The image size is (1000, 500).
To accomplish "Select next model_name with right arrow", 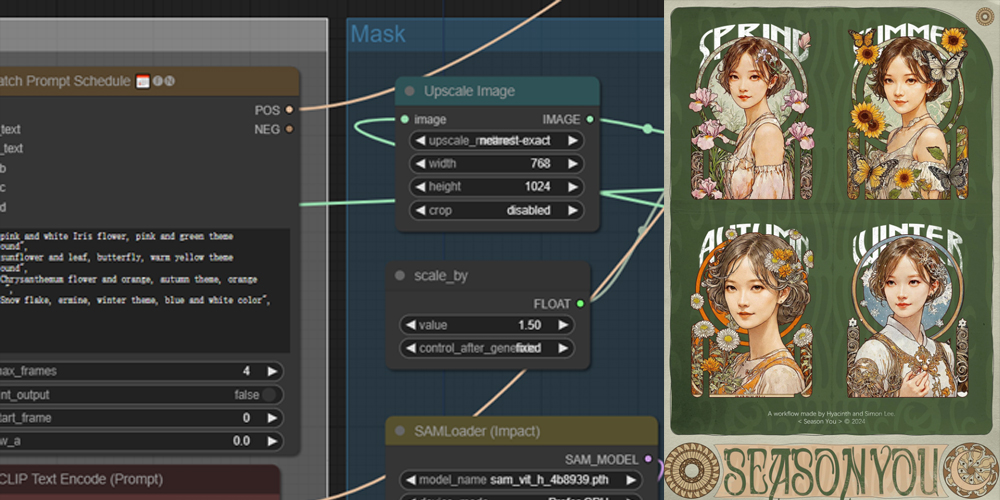I will pyautogui.click(x=631, y=480).
